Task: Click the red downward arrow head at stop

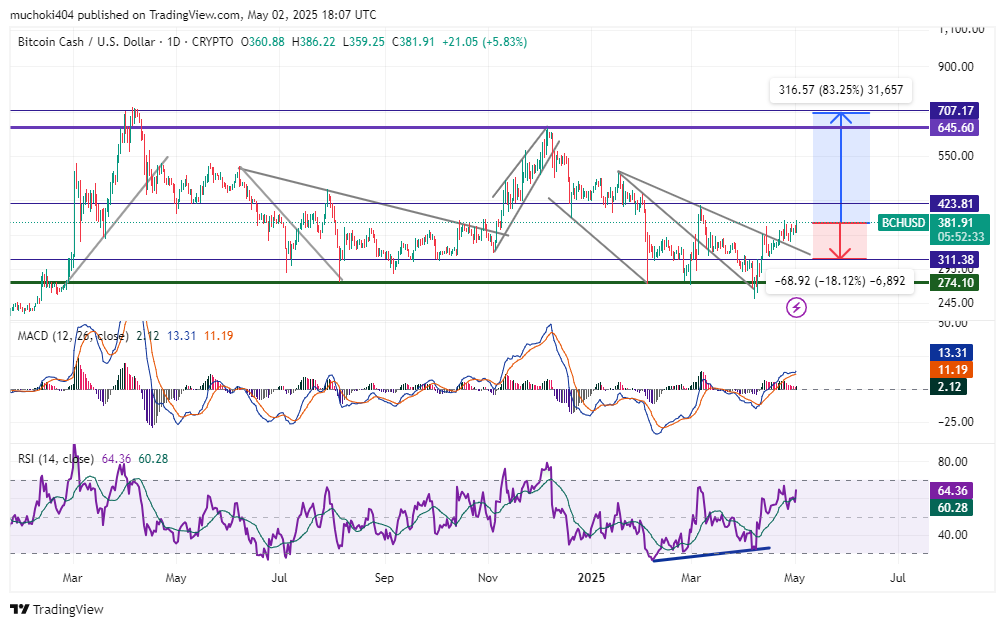Action: [x=841, y=254]
